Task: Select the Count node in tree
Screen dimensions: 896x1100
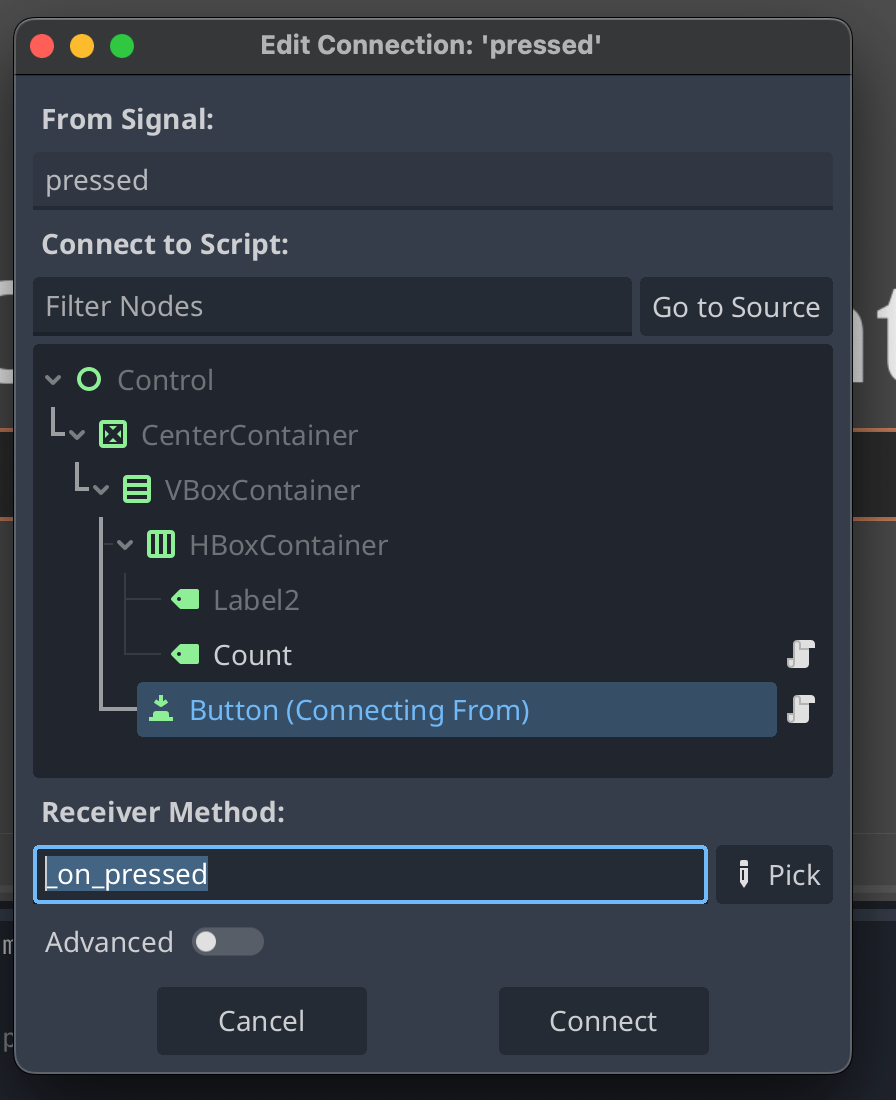Action: [x=253, y=655]
